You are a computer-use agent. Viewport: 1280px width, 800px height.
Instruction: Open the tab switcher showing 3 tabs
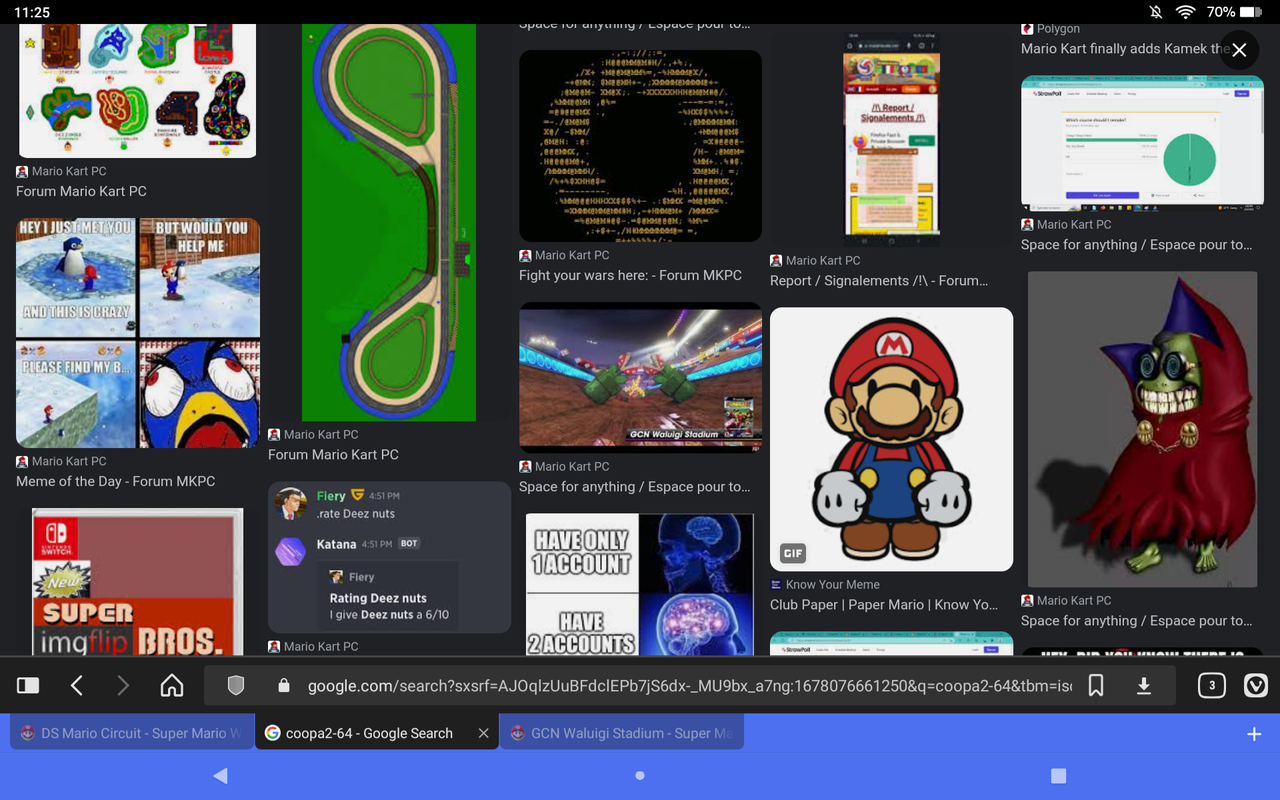point(1211,685)
